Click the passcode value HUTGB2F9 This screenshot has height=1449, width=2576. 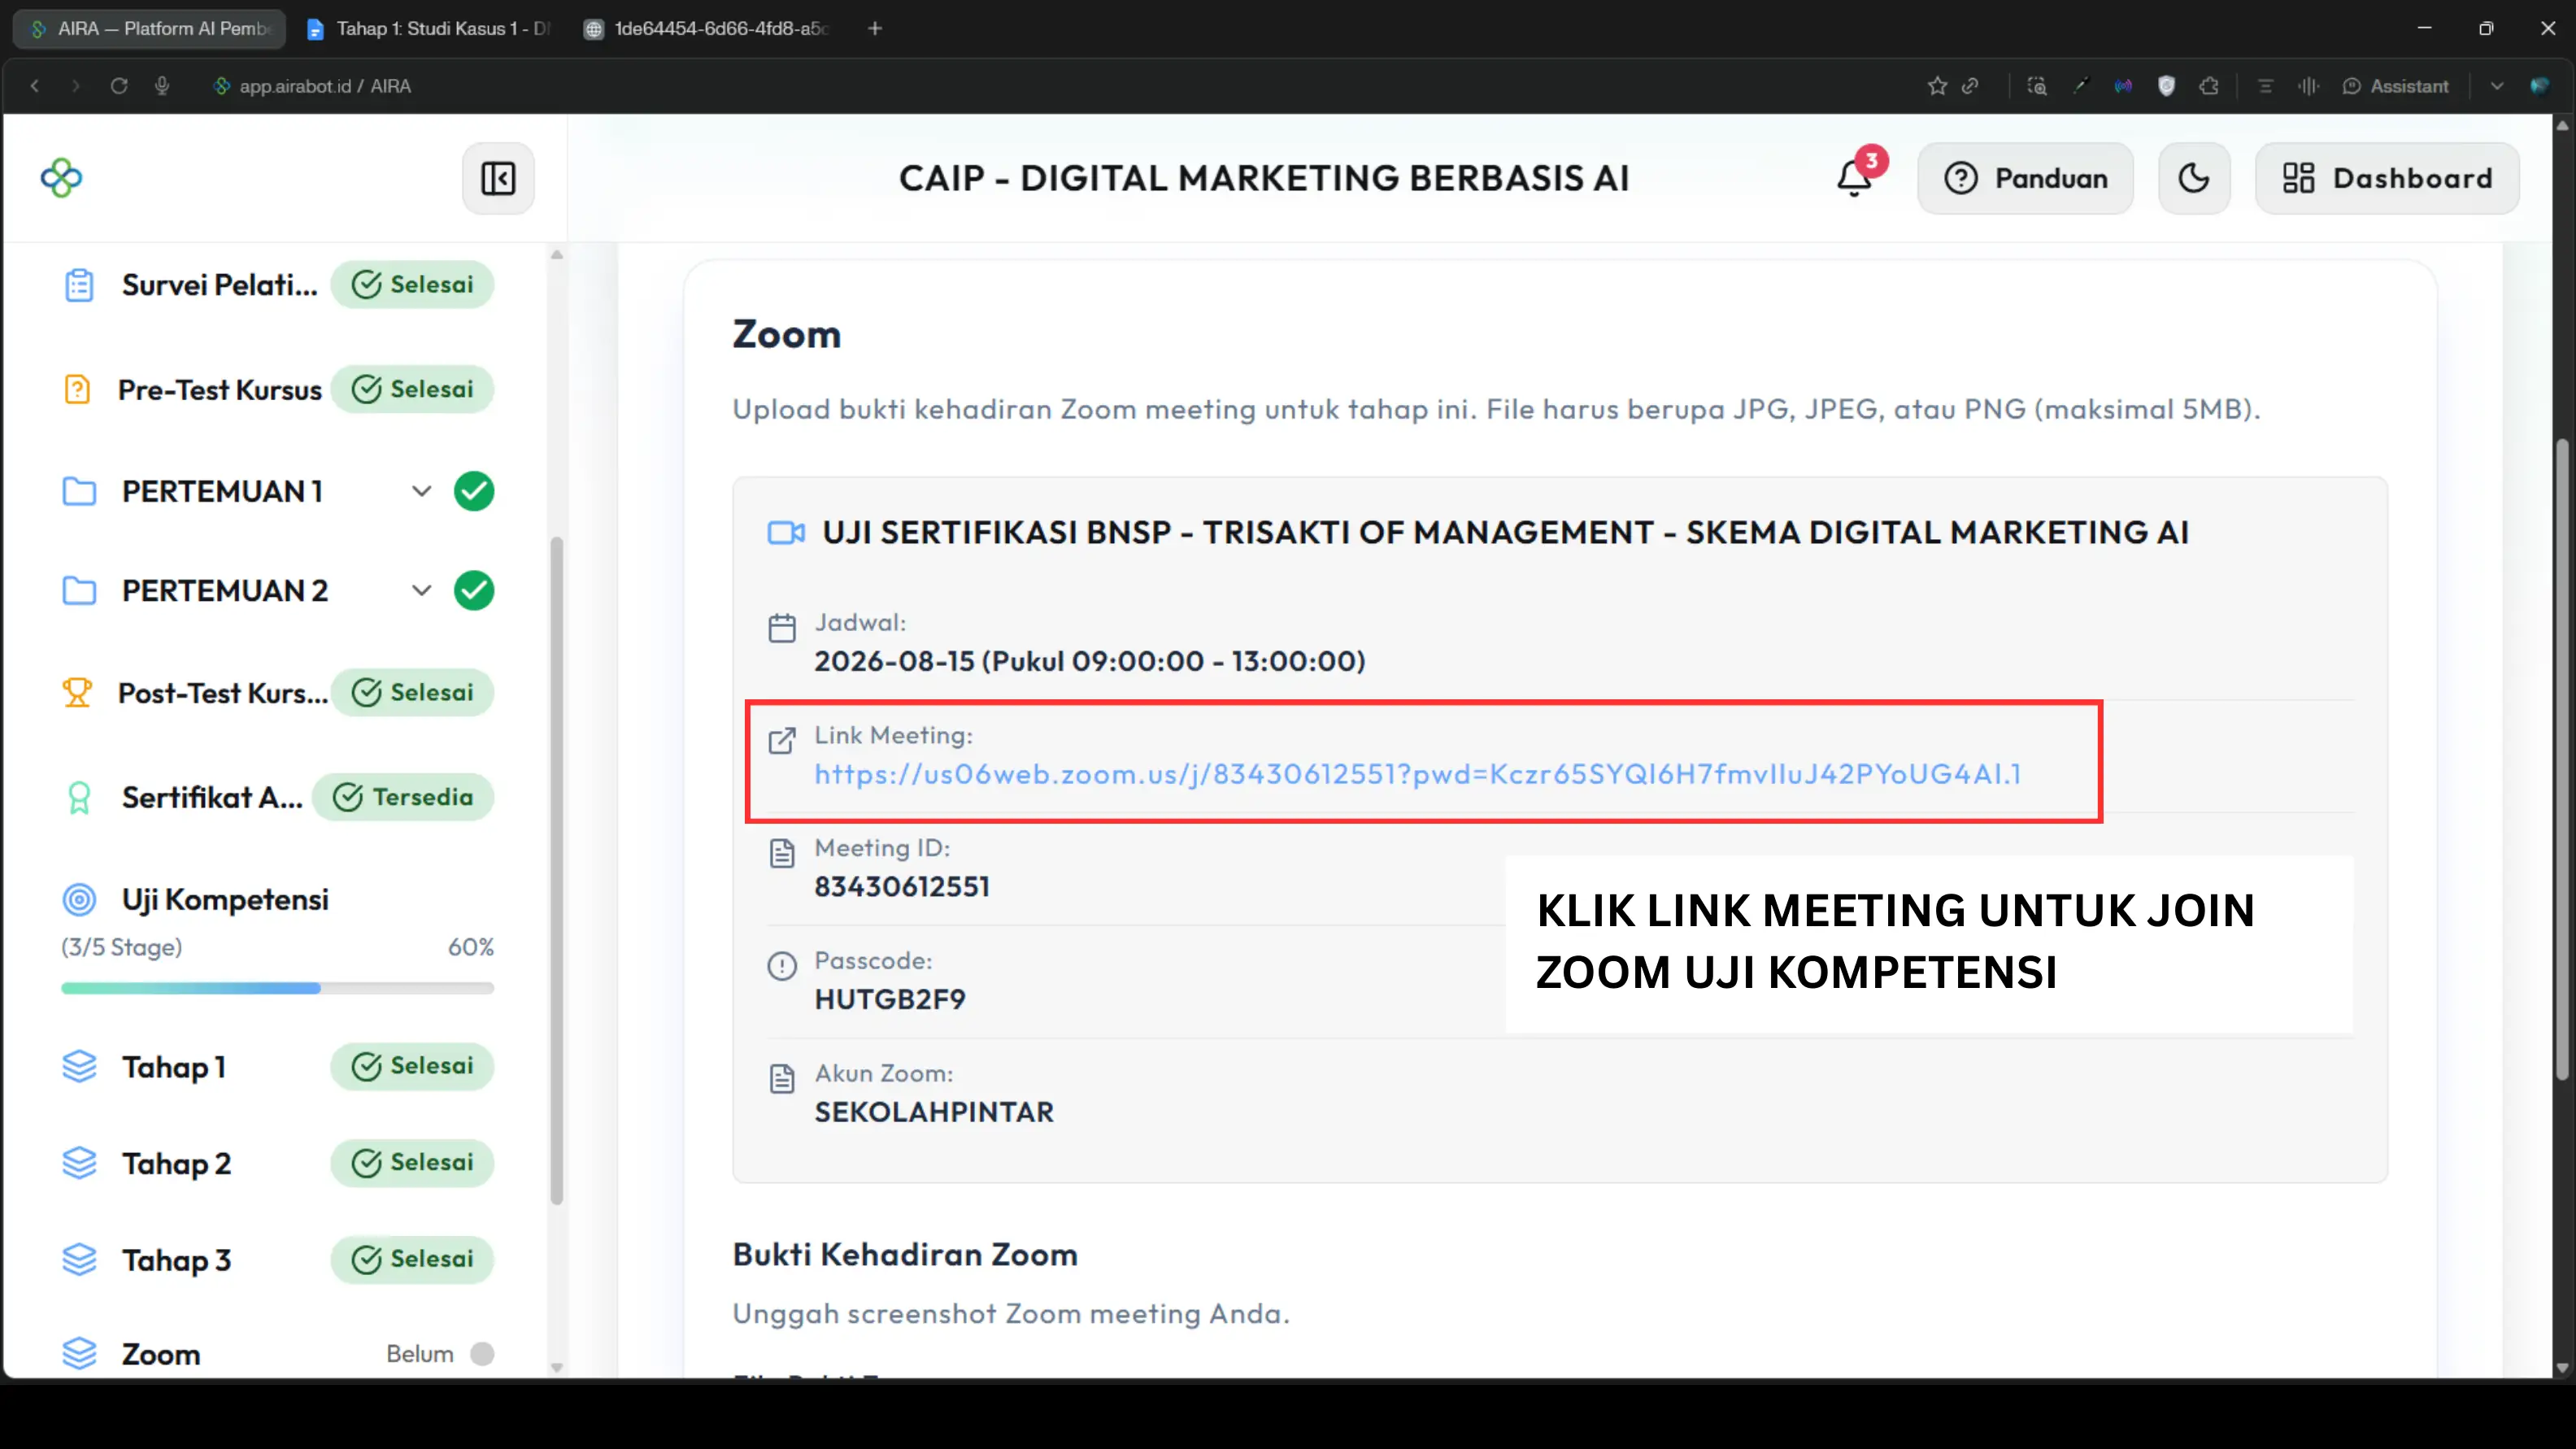click(x=890, y=1000)
